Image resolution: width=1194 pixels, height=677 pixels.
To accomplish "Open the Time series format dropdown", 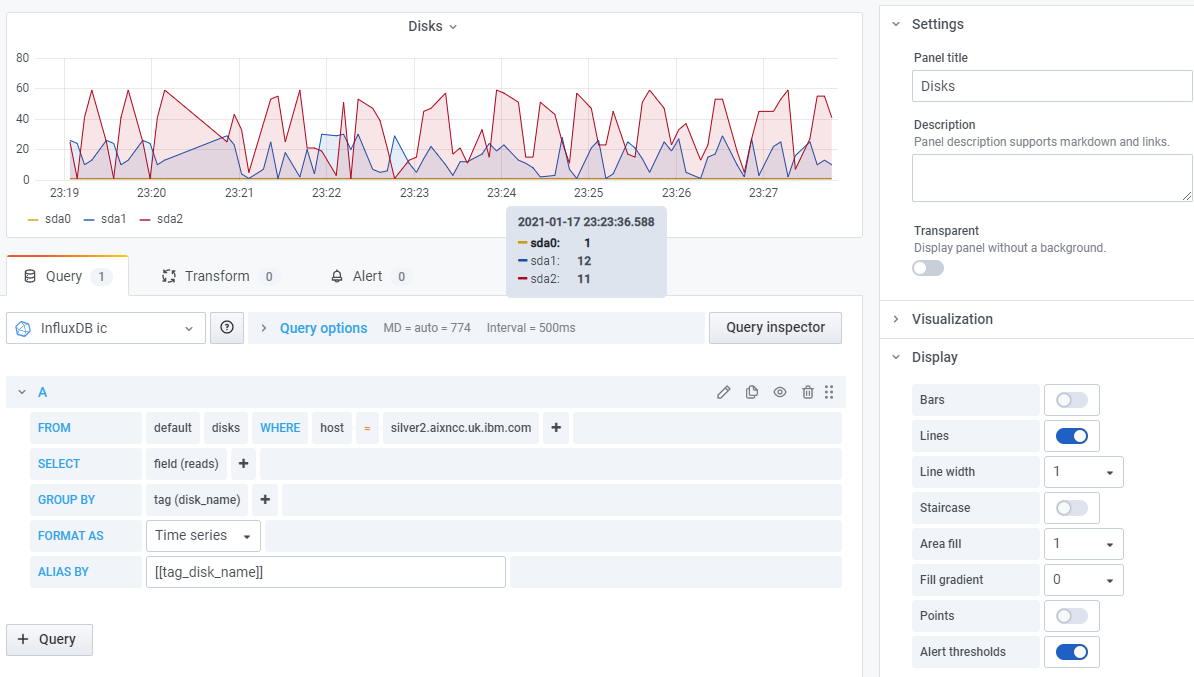I will coord(202,535).
